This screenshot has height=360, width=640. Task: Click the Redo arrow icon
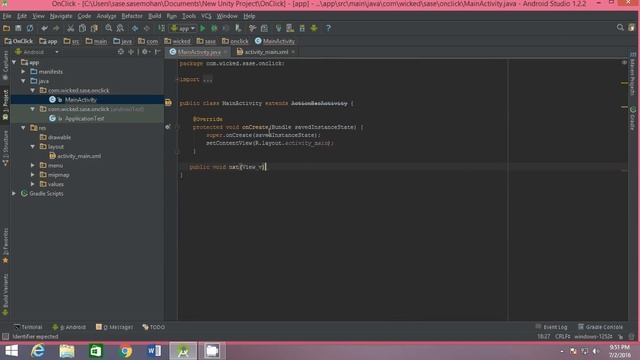56,28
